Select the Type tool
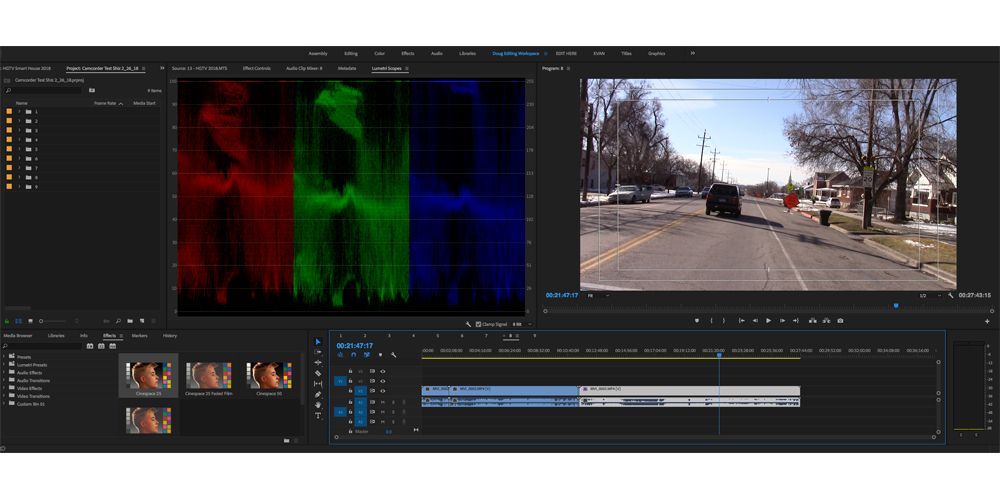 pyautogui.click(x=318, y=415)
